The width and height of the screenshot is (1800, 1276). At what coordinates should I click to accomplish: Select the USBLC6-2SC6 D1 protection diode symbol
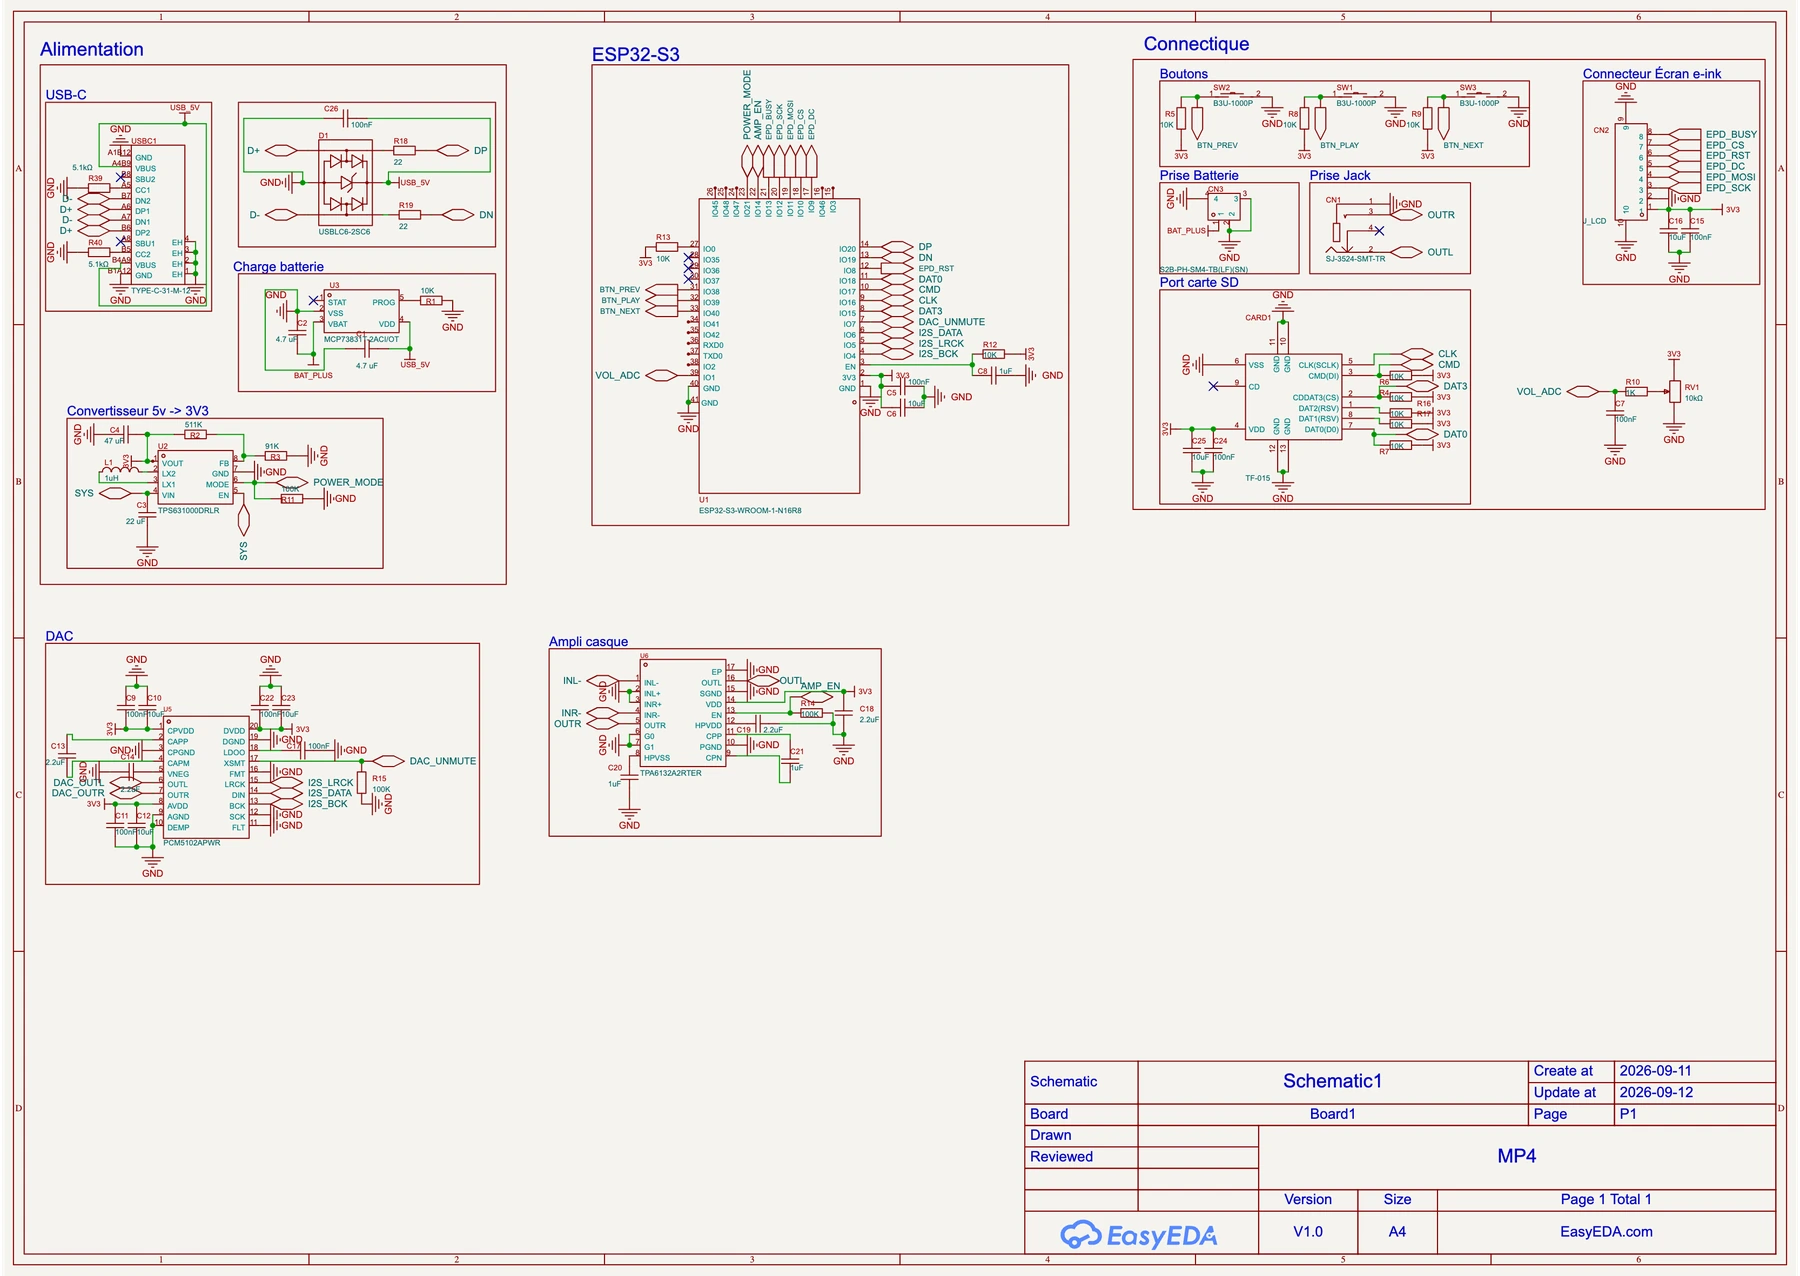click(x=345, y=183)
